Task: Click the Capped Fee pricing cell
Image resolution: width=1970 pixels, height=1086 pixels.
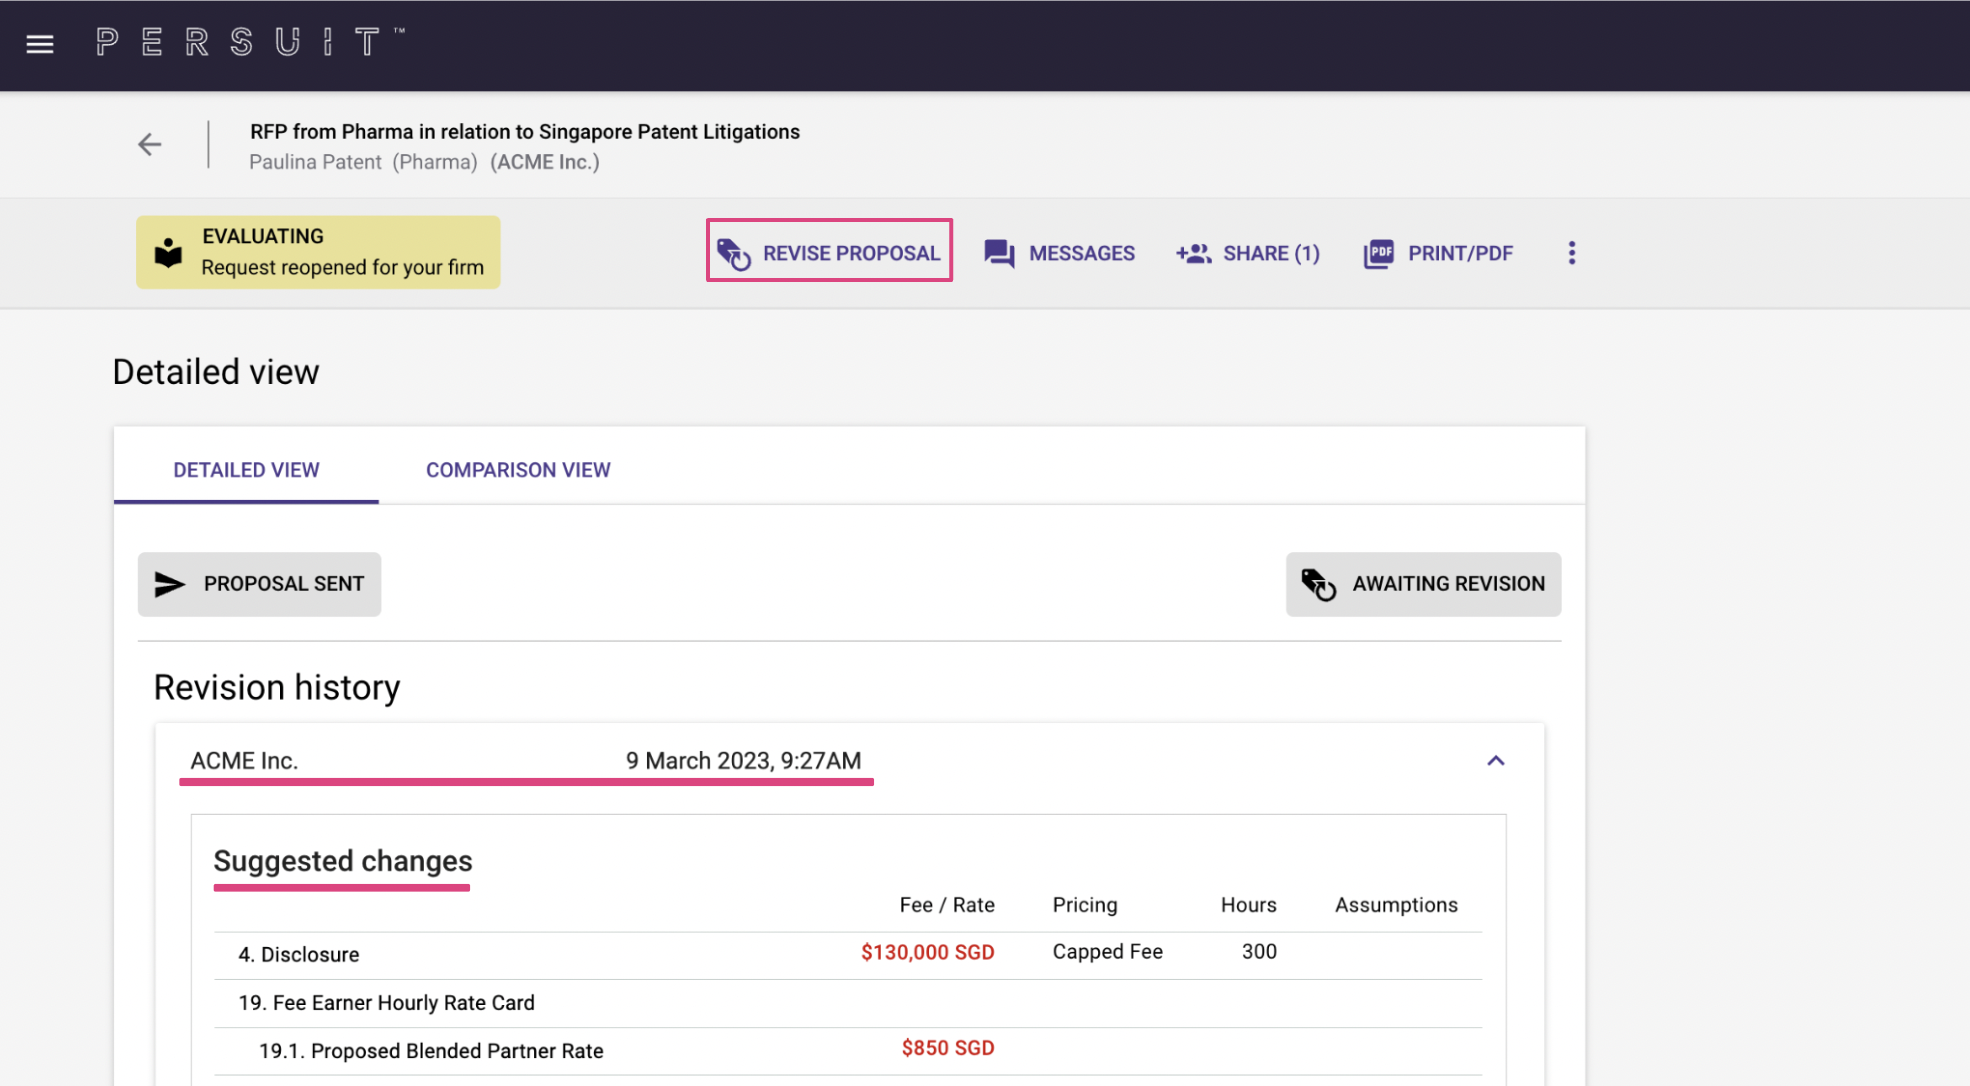Action: click(1107, 952)
